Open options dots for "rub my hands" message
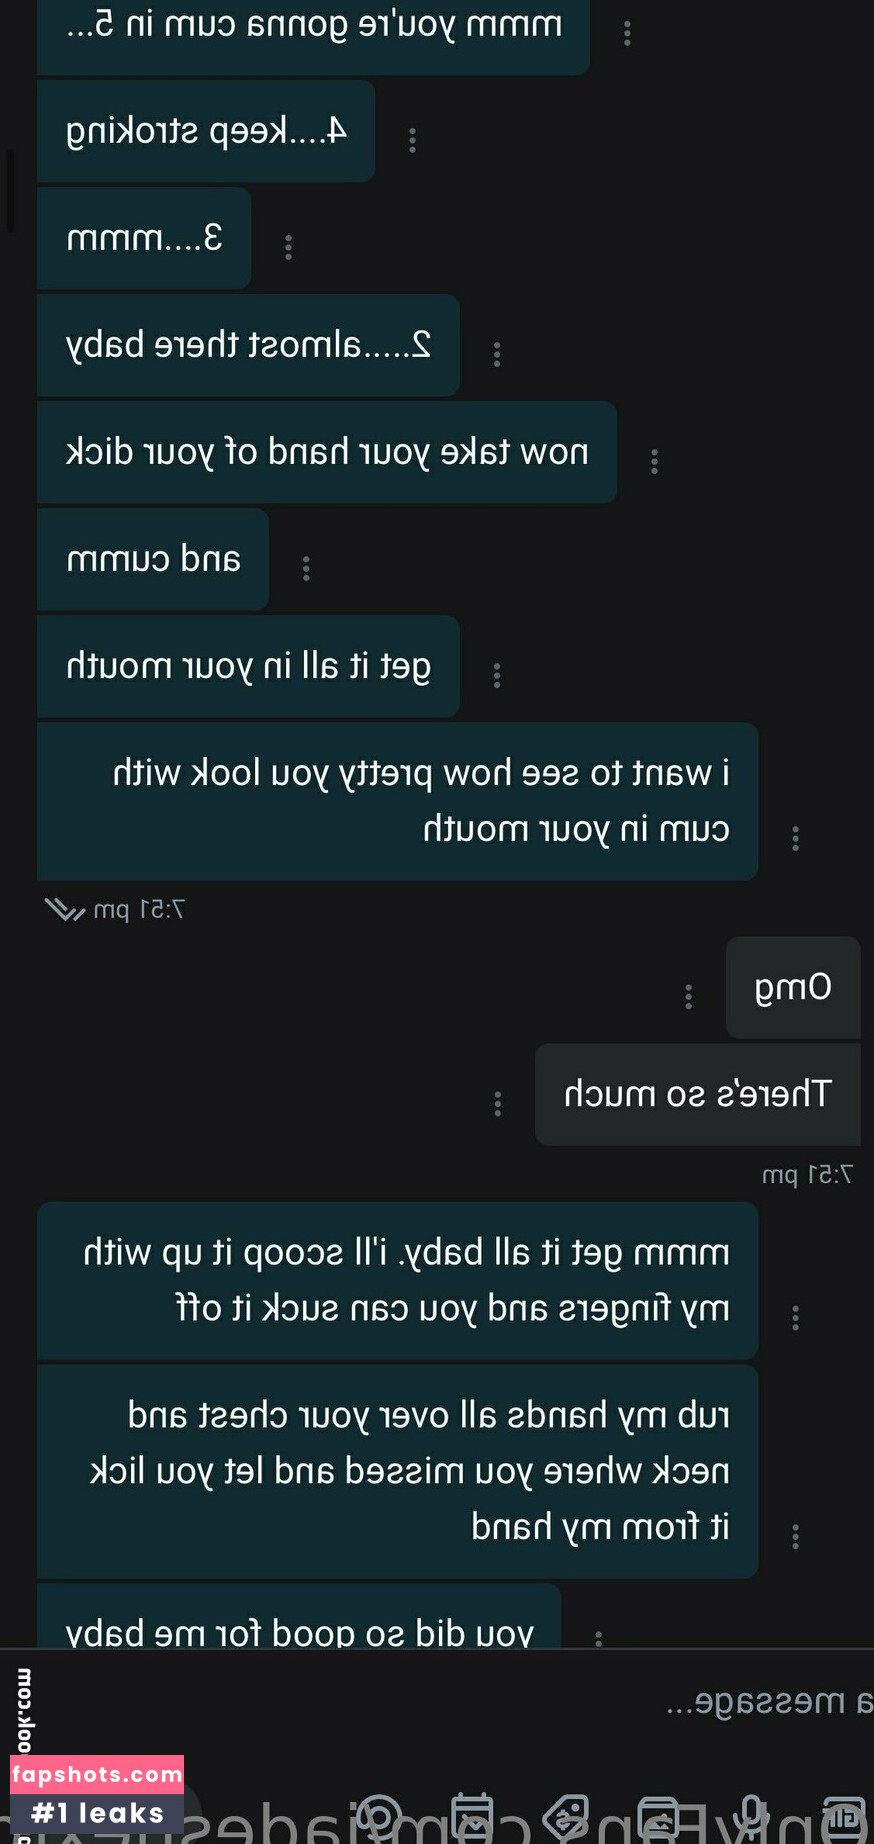The width and height of the screenshot is (874, 1844). click(x=795, y=1536)
